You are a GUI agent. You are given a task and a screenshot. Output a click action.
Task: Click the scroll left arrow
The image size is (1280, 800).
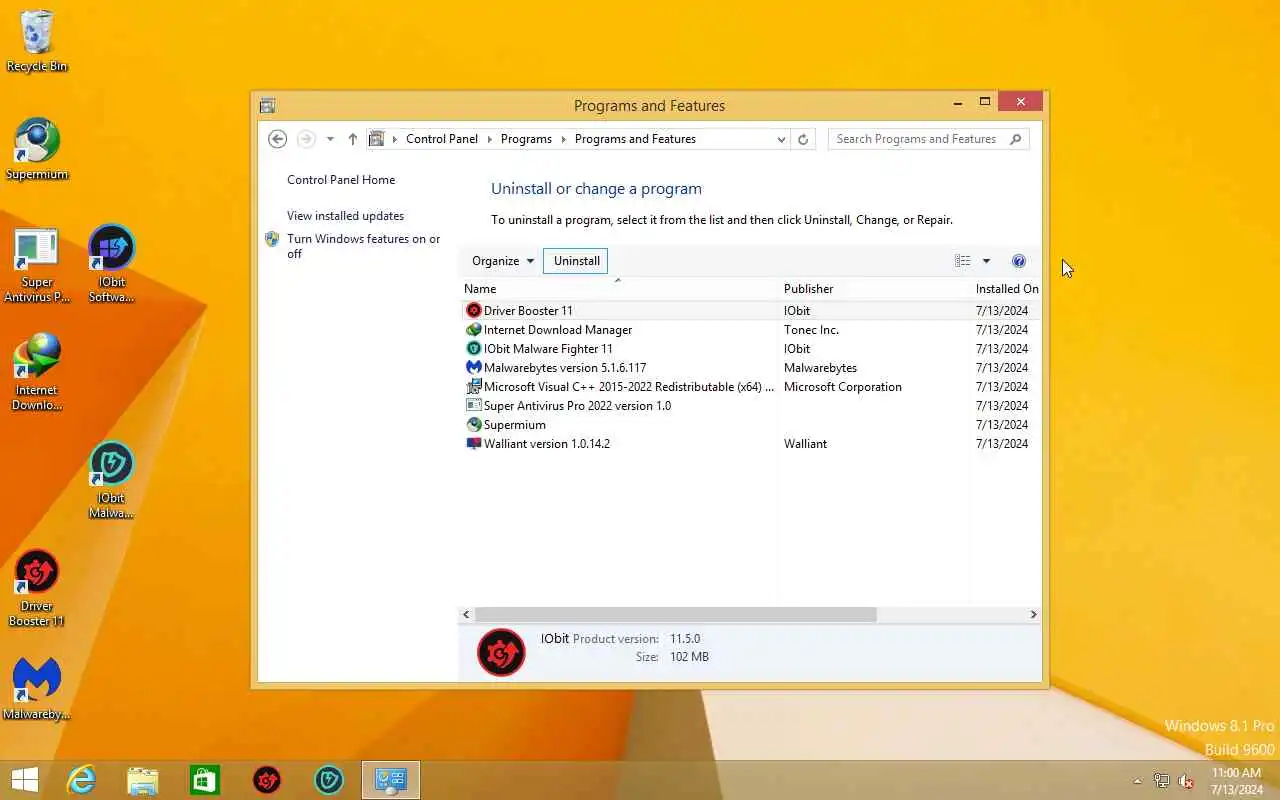click(466, 615)
